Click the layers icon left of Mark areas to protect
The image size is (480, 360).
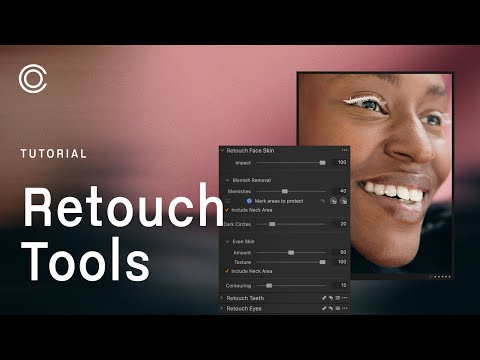pyautogui.click(x=228, y=201)
